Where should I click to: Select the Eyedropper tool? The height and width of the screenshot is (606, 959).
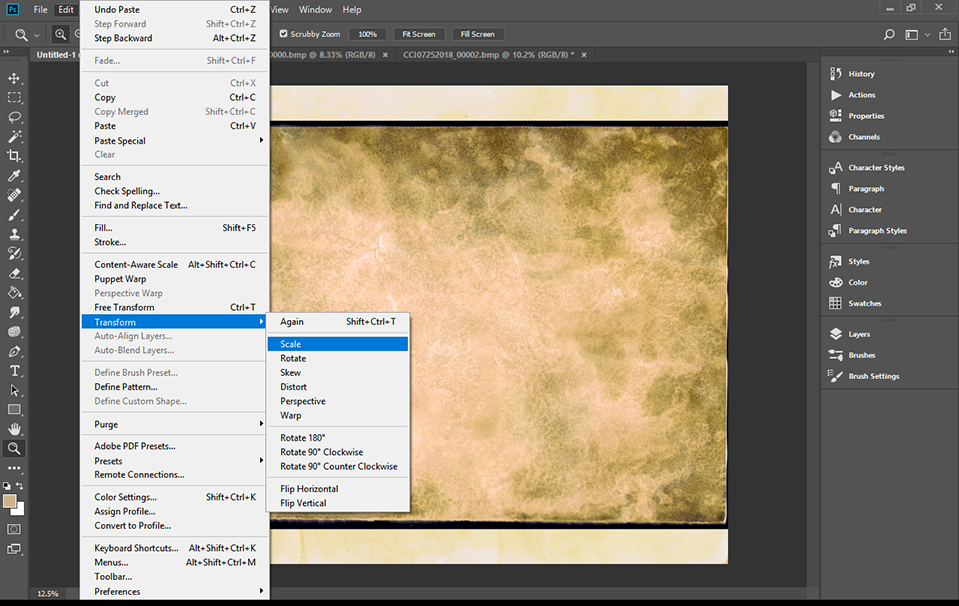pos(14,176)
